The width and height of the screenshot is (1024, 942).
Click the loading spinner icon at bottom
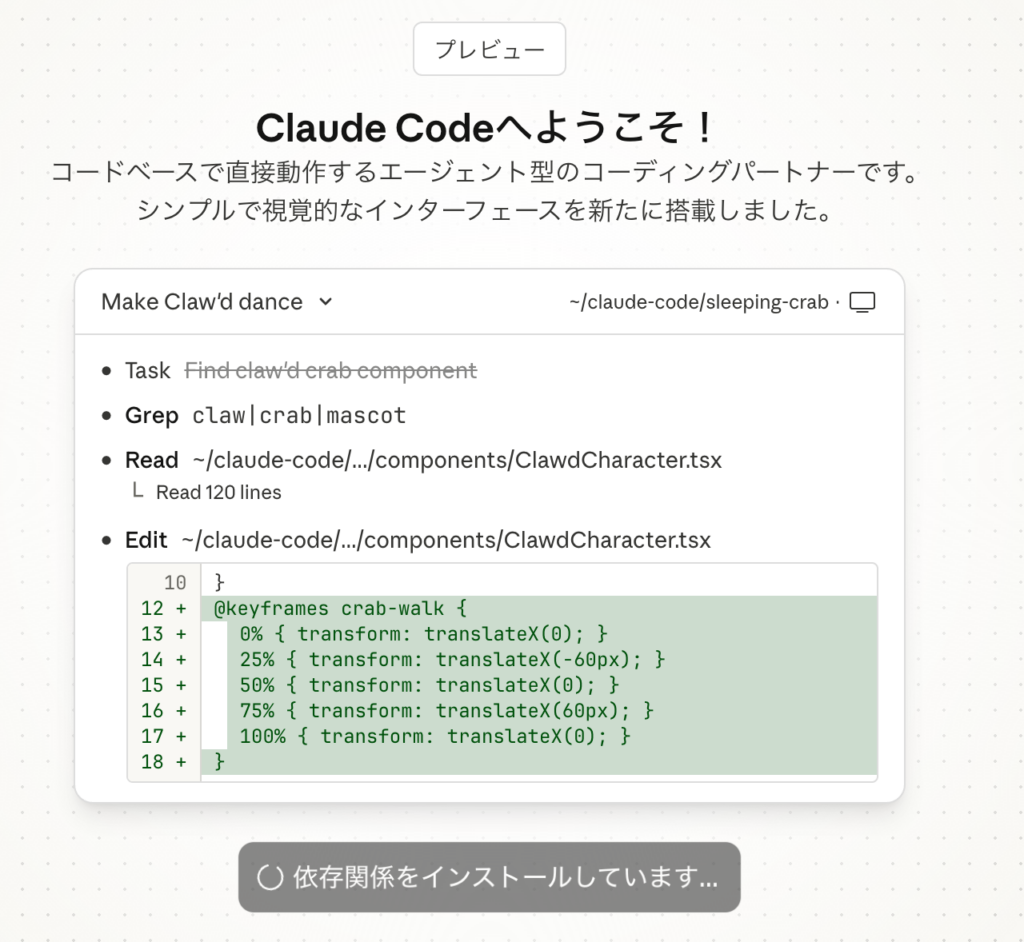(x=270, y=878)
